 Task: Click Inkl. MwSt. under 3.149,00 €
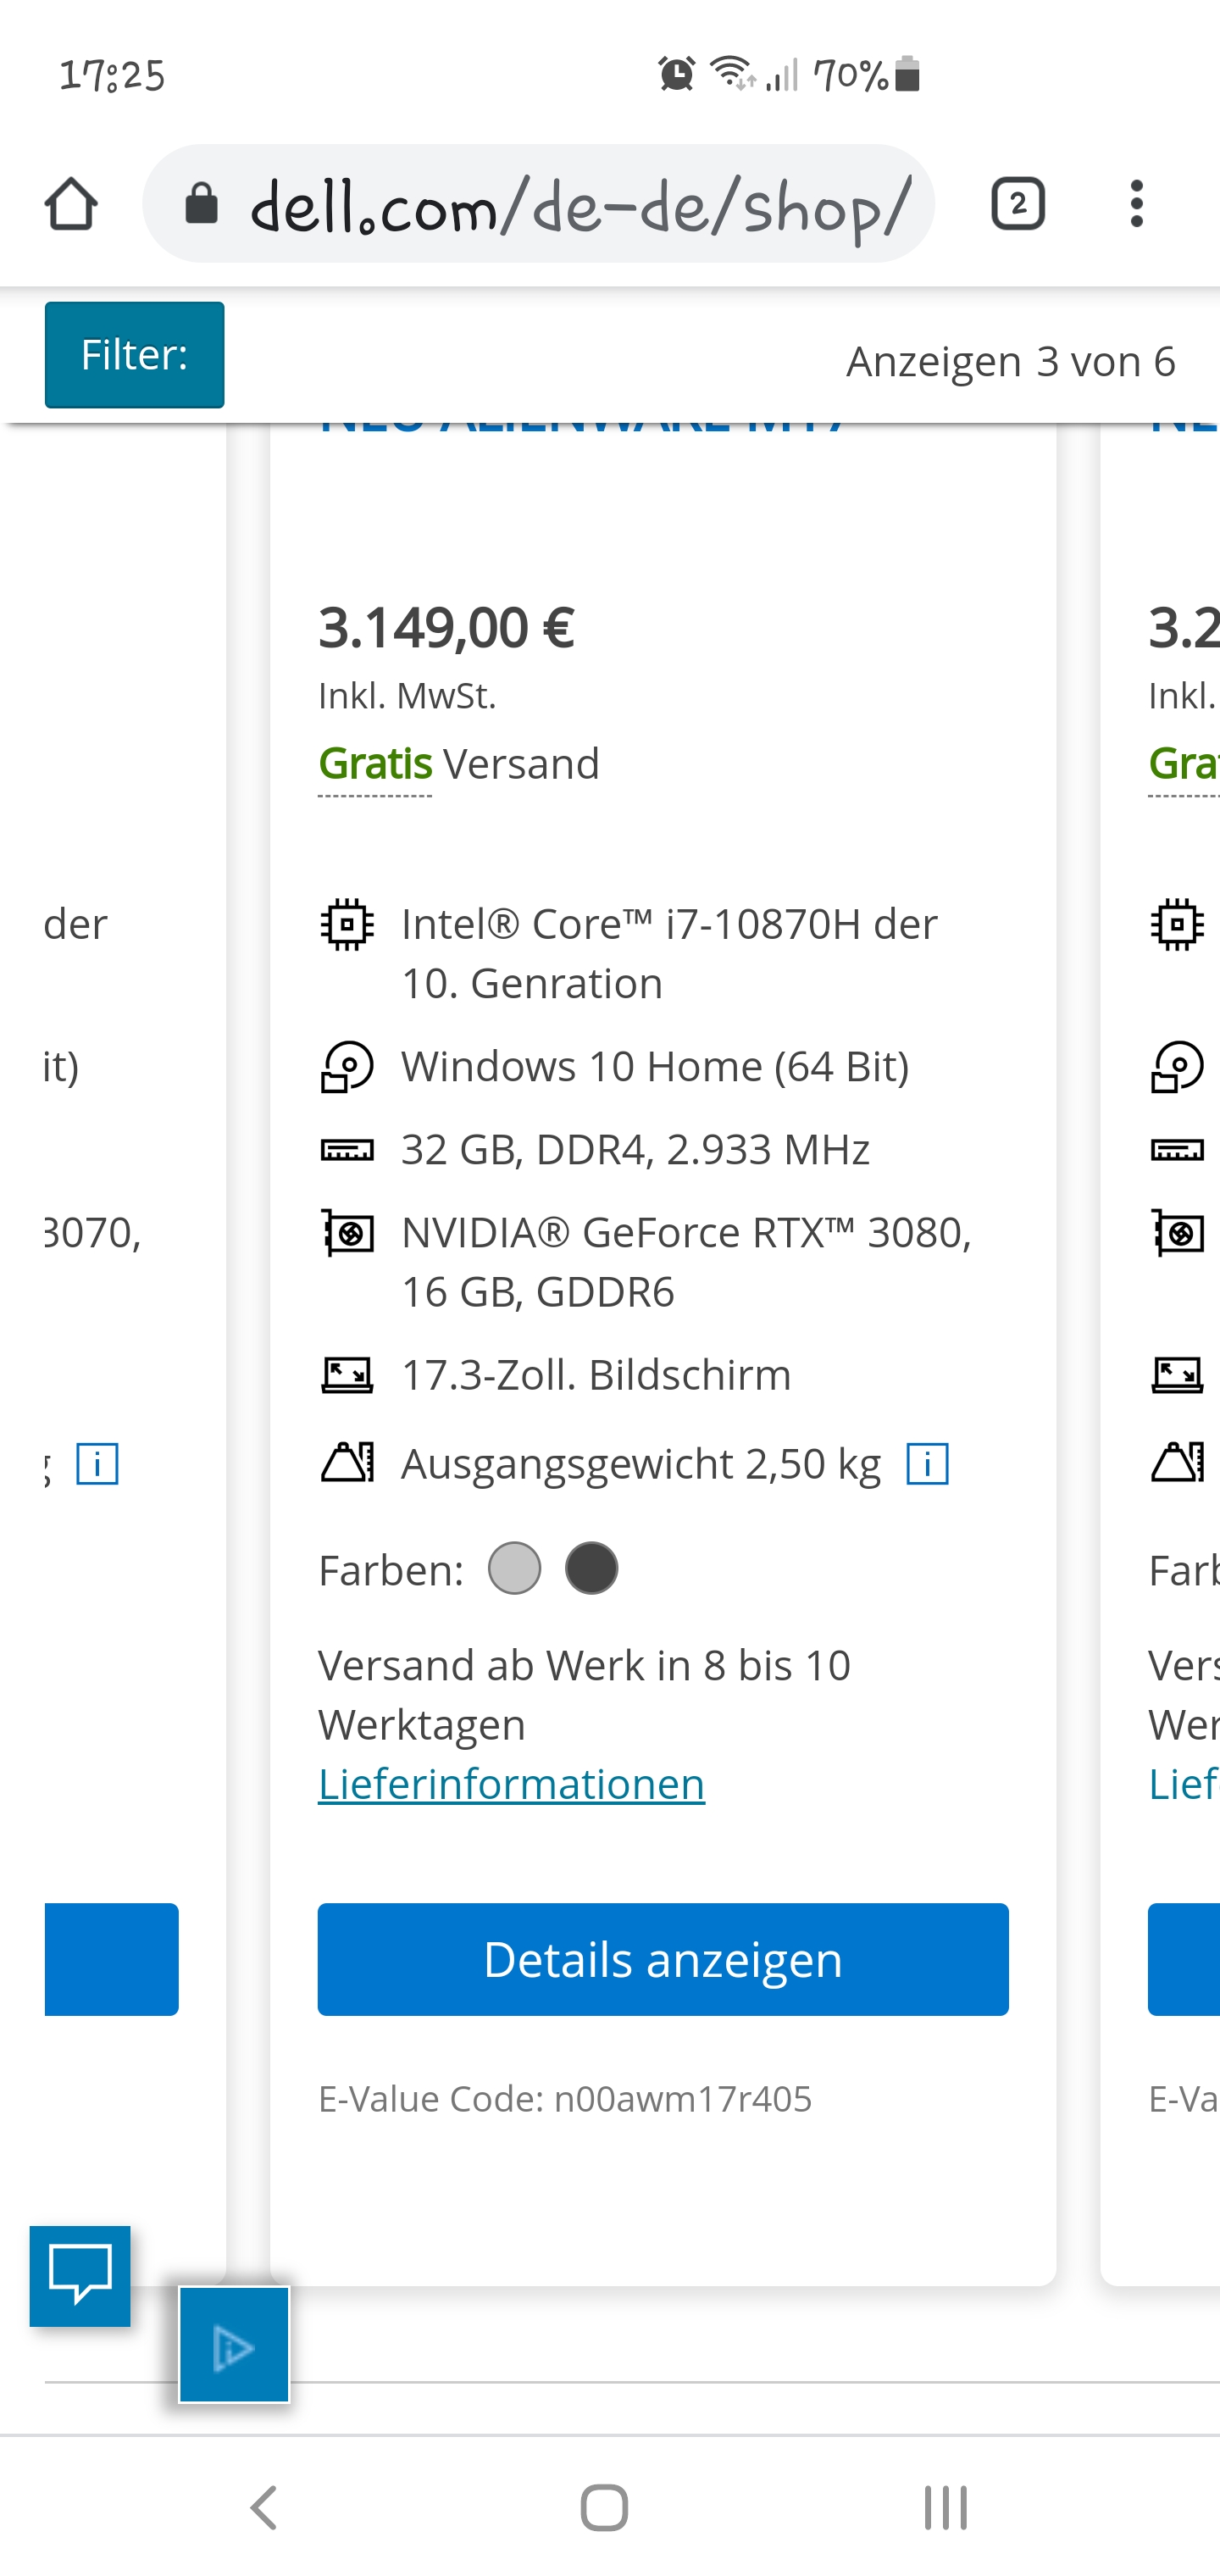click(407, 696)
